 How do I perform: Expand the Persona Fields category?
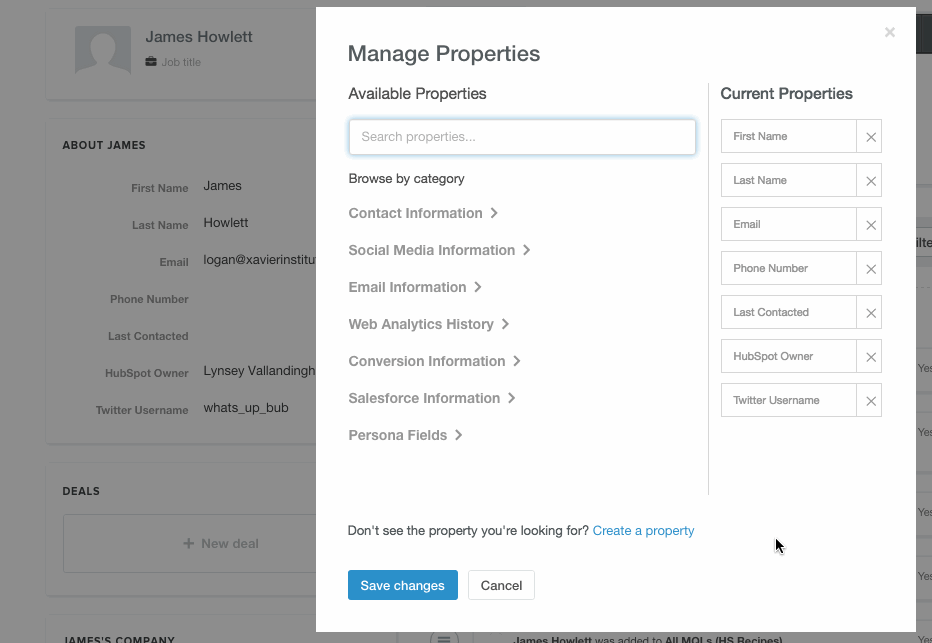405,435
